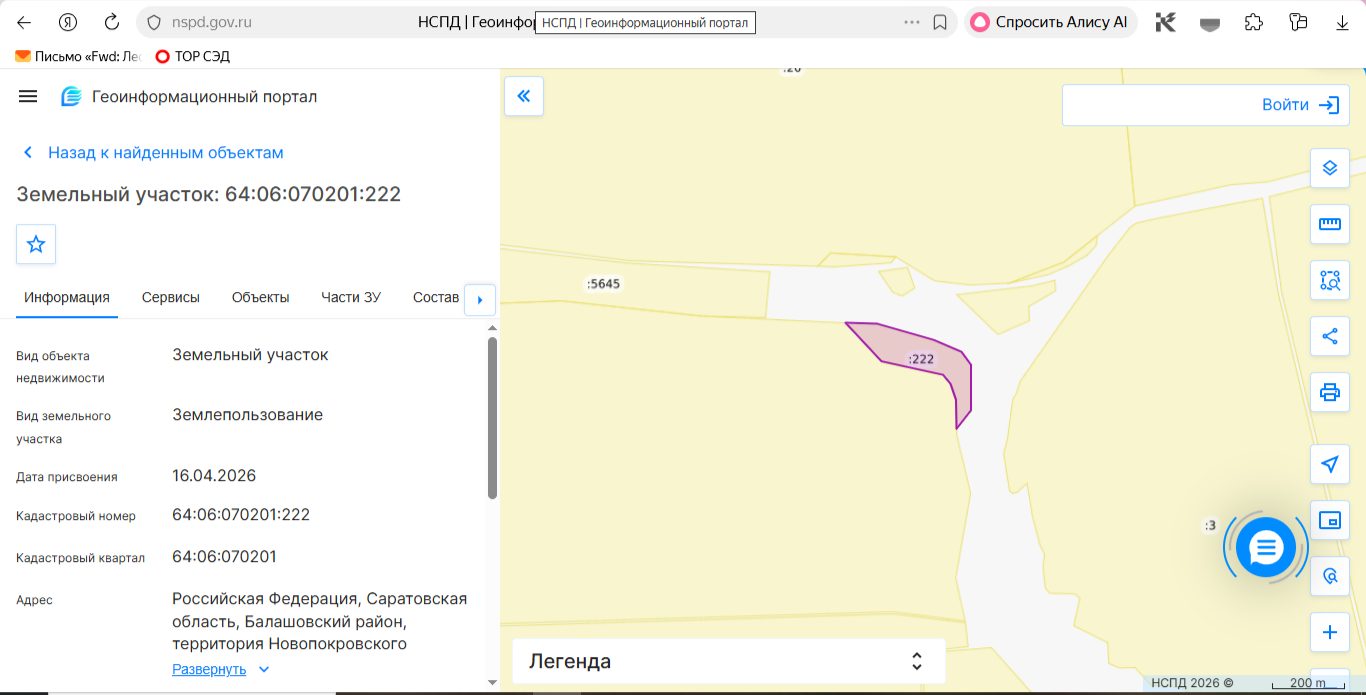Viewport: 1366px width, 695px height.
Task: Show more tabs with the arrow button
Action: pyautogui.click(x=480, y=299)
